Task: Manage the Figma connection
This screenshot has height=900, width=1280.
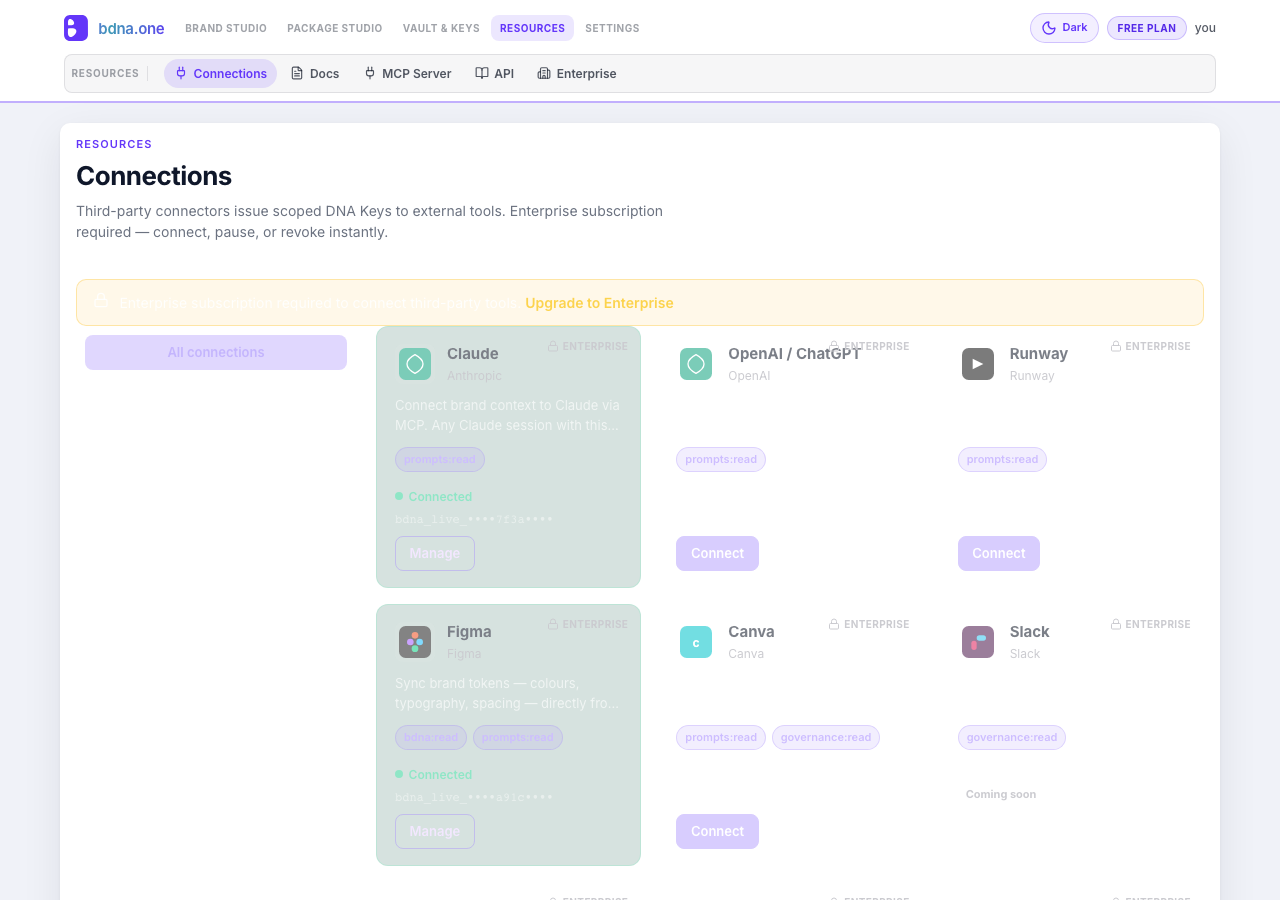Action: 435,831
